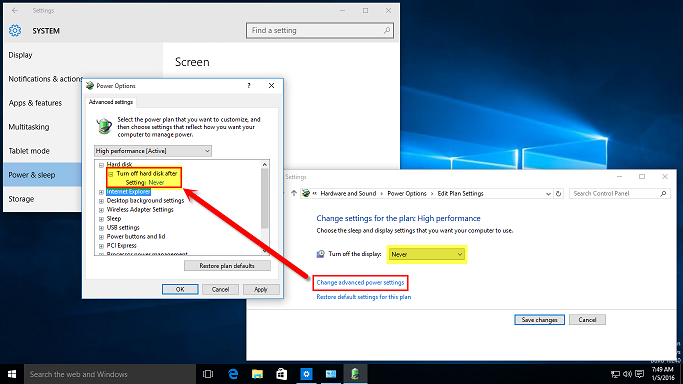Click the up arrow in Control Panel address bar

click(294, 193)
